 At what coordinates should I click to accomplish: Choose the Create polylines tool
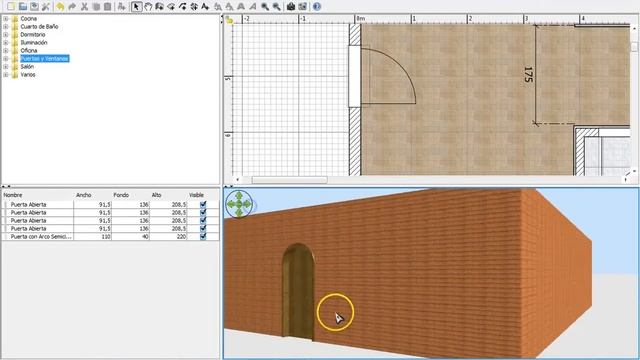coord(182,7)
